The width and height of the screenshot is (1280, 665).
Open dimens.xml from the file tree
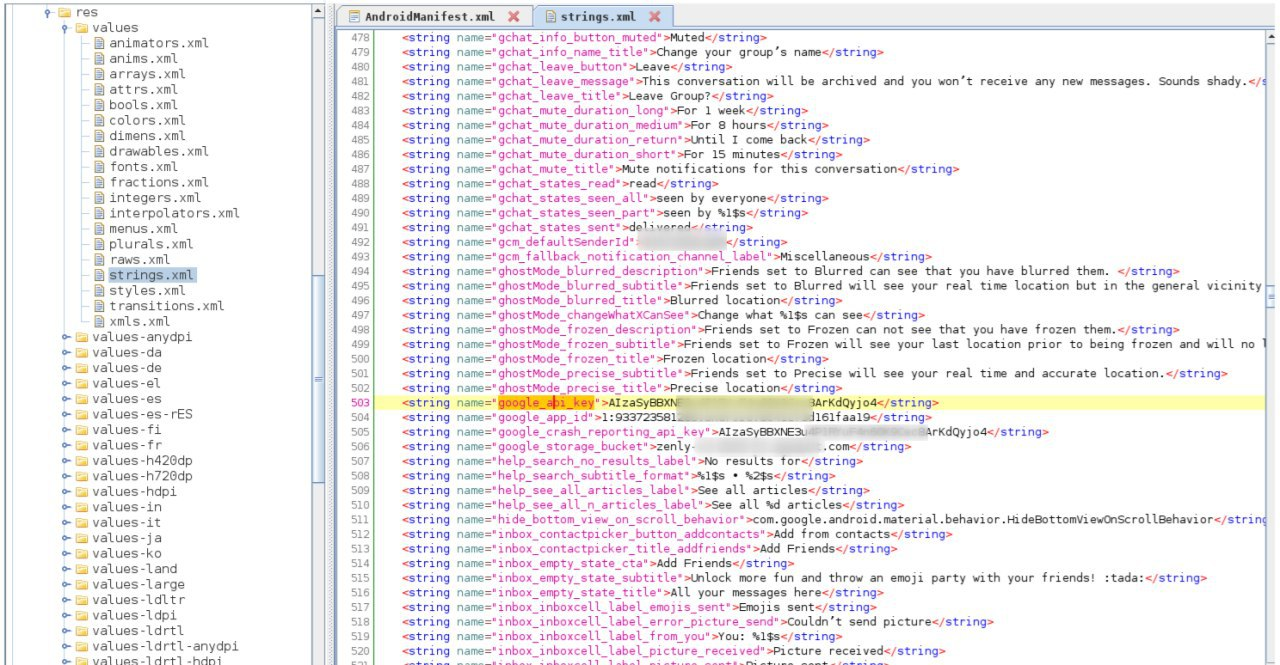[x=147, y=136]
